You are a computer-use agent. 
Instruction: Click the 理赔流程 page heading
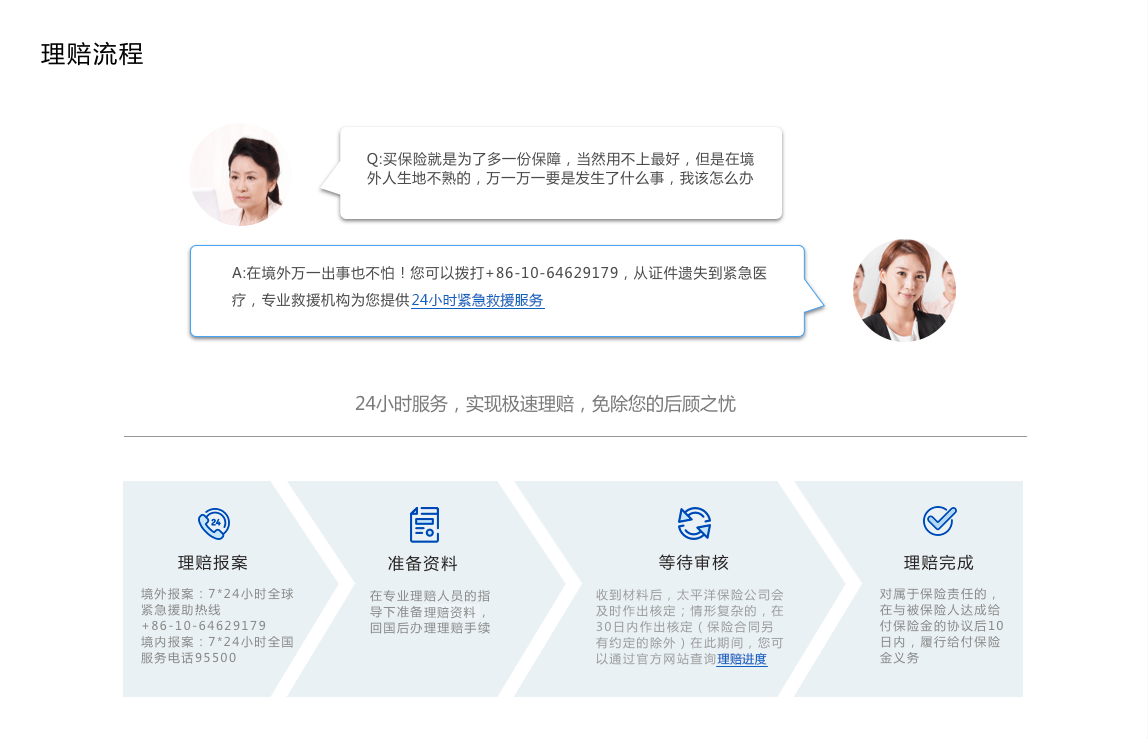[x=92, y=54]
